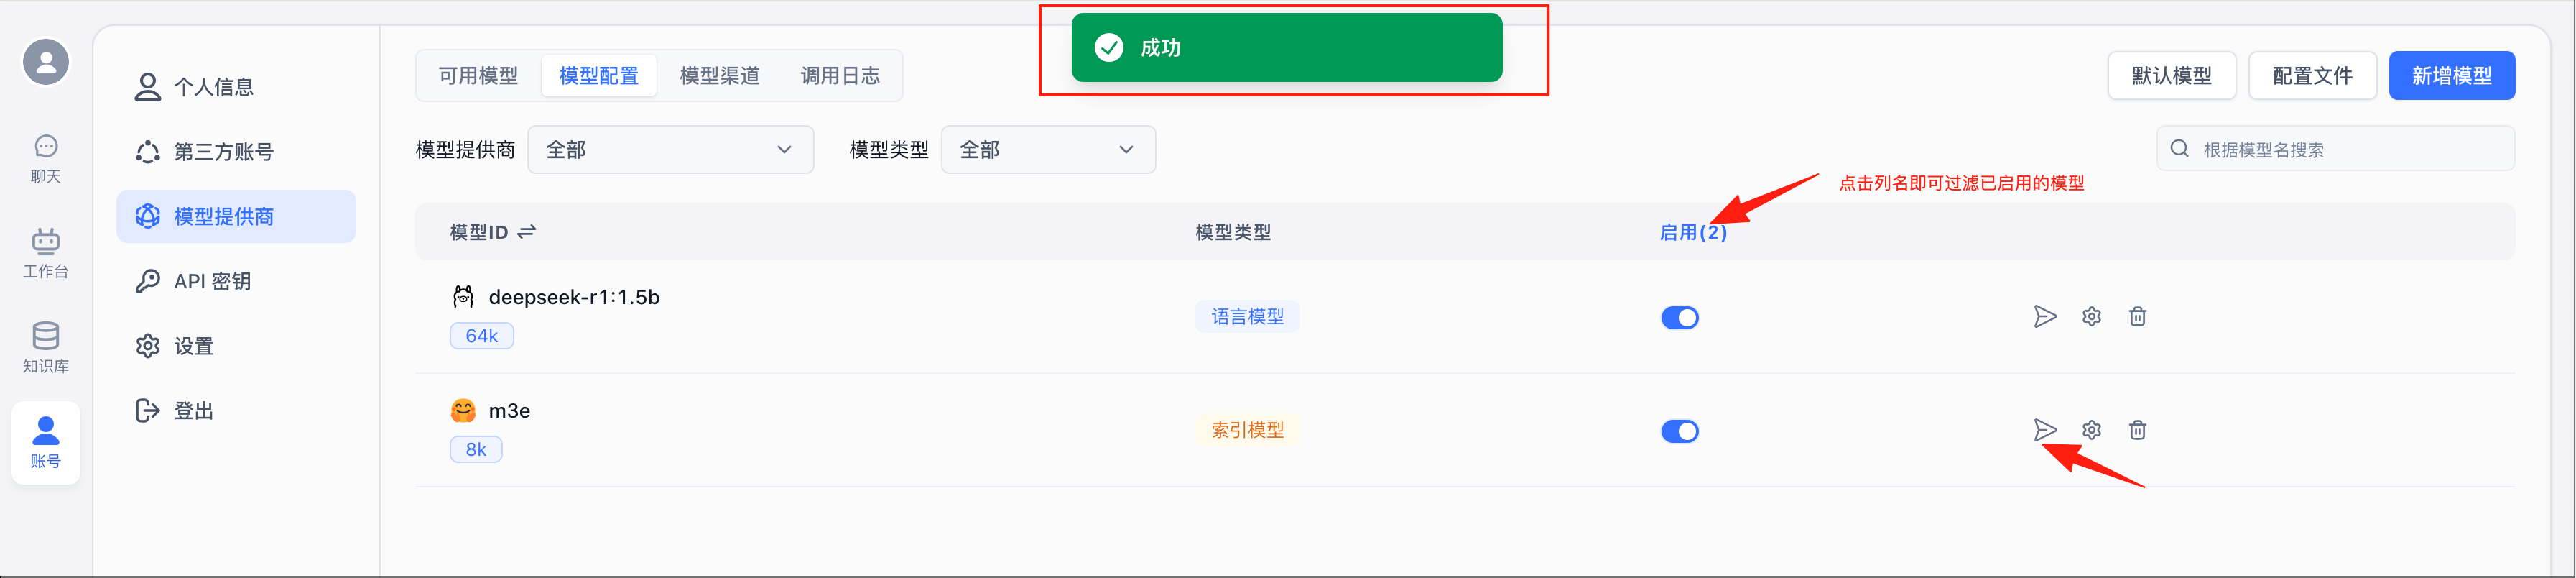Switch to the 模型渠道 tab
This screenshot has height=578, width=2576.
click(x=719, y=76)
